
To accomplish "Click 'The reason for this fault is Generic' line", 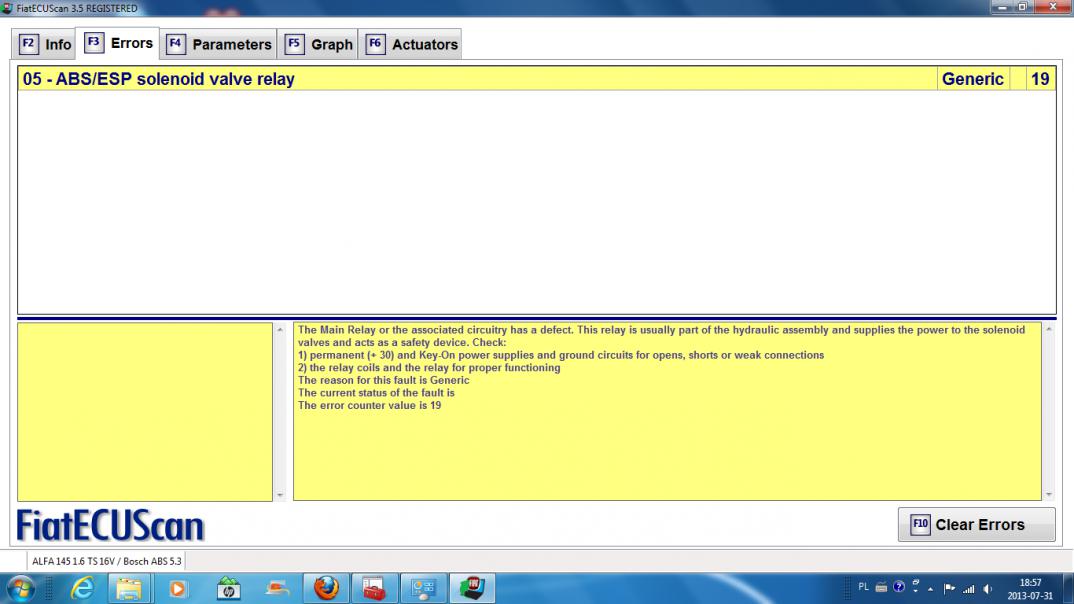I will [384, 380].
